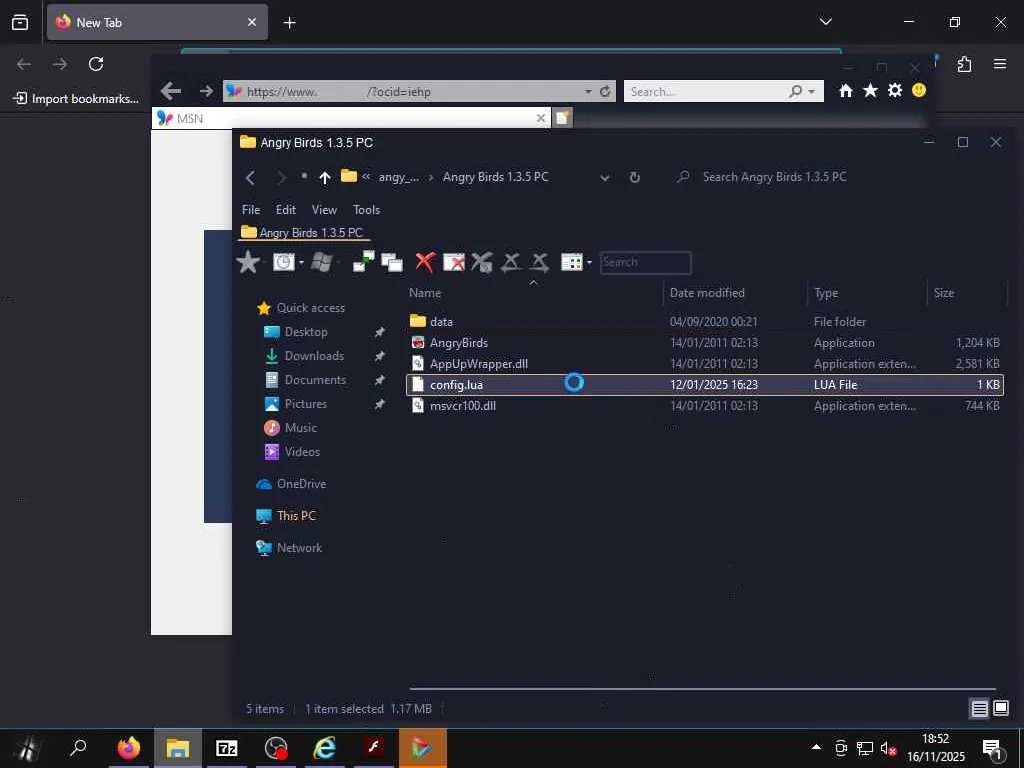Open the Edit menu in Explorer

[285, 210]
